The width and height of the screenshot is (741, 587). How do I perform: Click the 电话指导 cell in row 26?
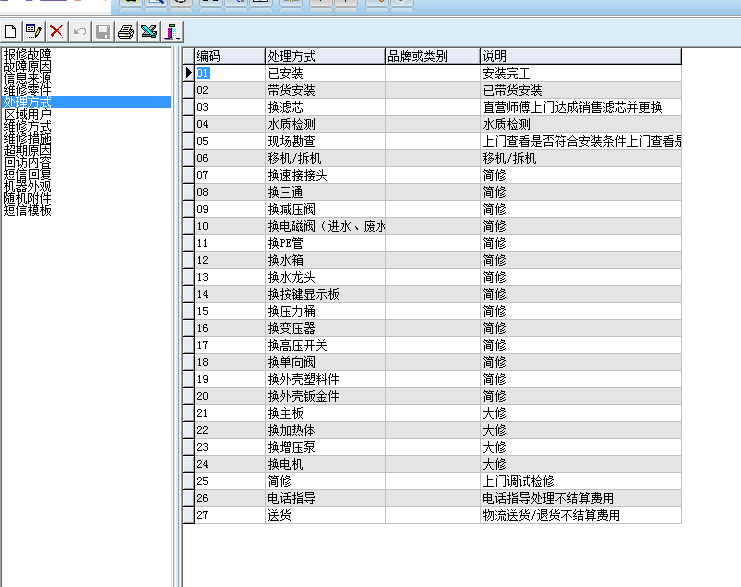pos(324,498)
